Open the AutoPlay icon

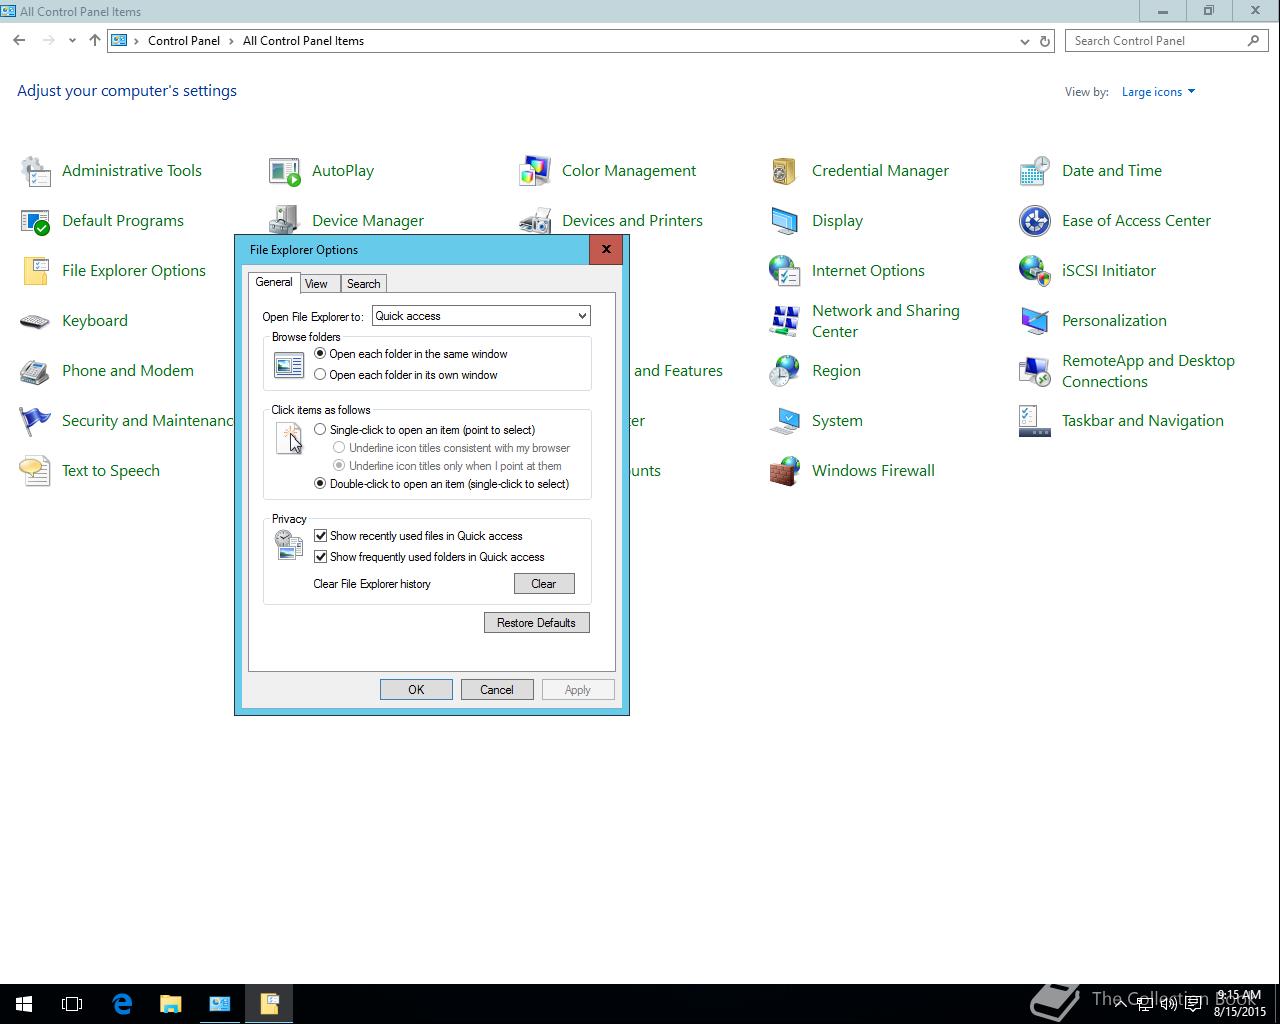pos(285,171)
